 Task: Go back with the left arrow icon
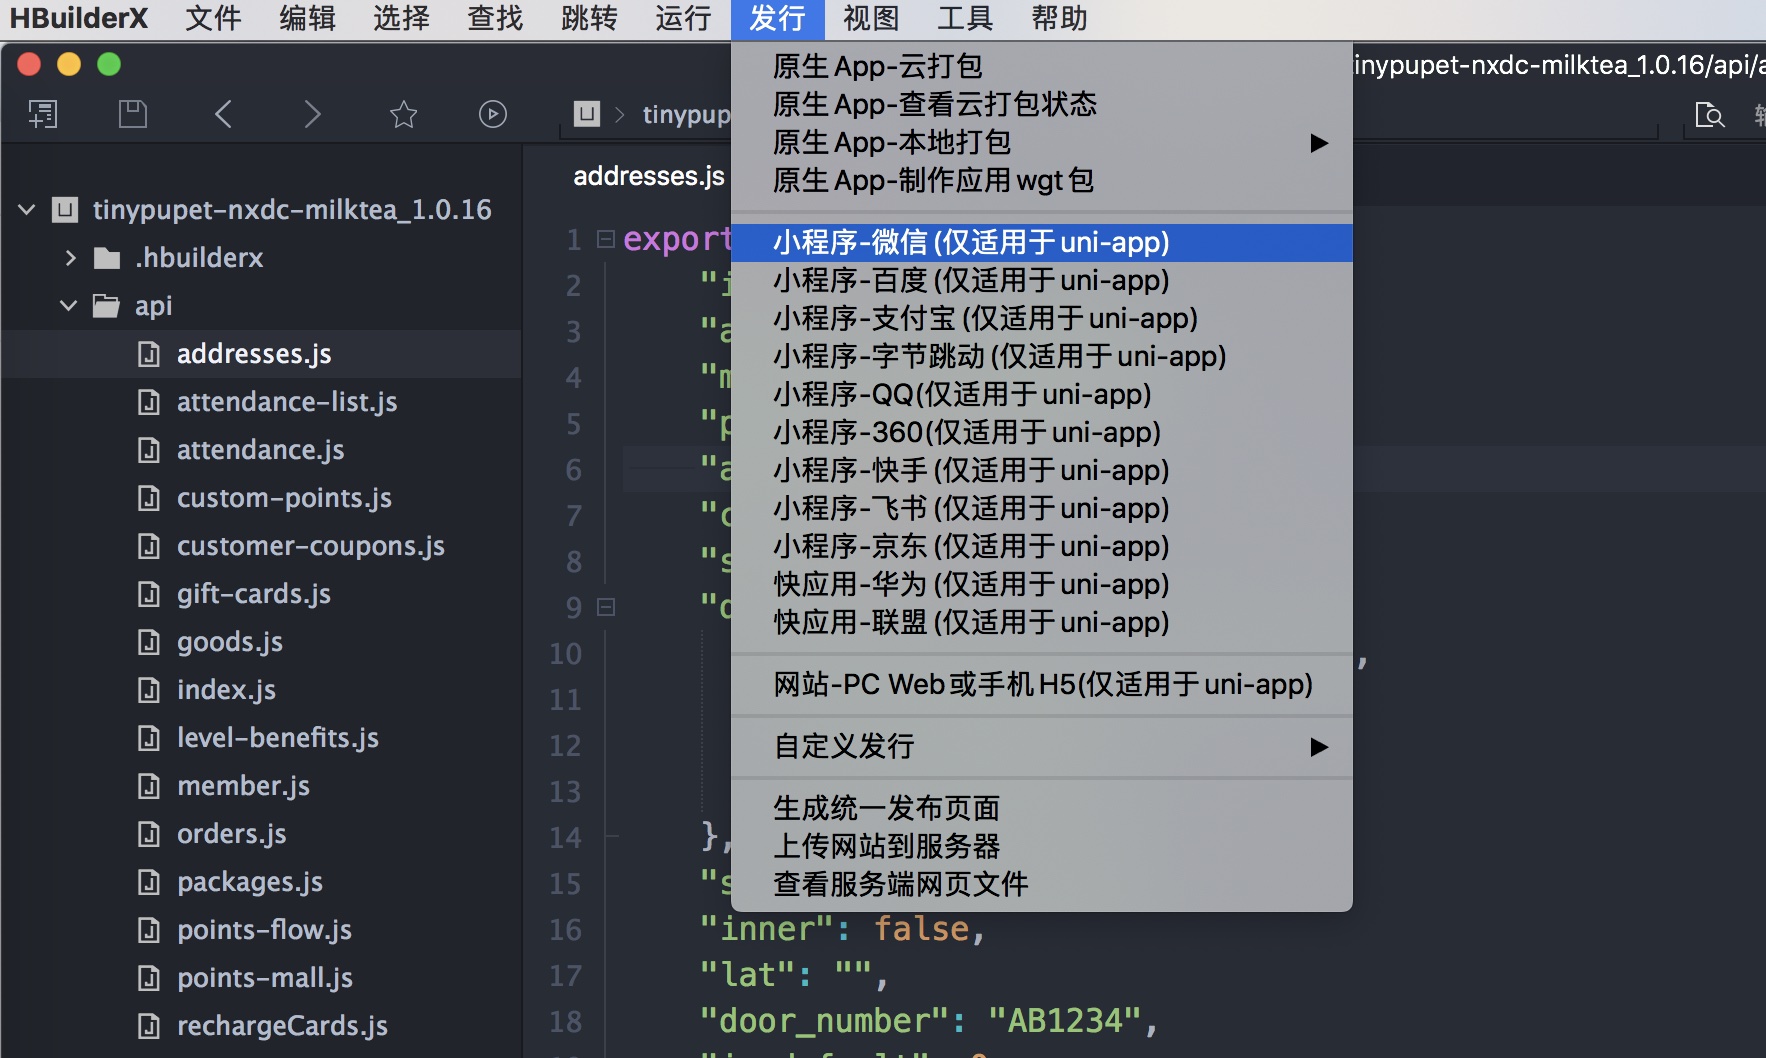223,114
